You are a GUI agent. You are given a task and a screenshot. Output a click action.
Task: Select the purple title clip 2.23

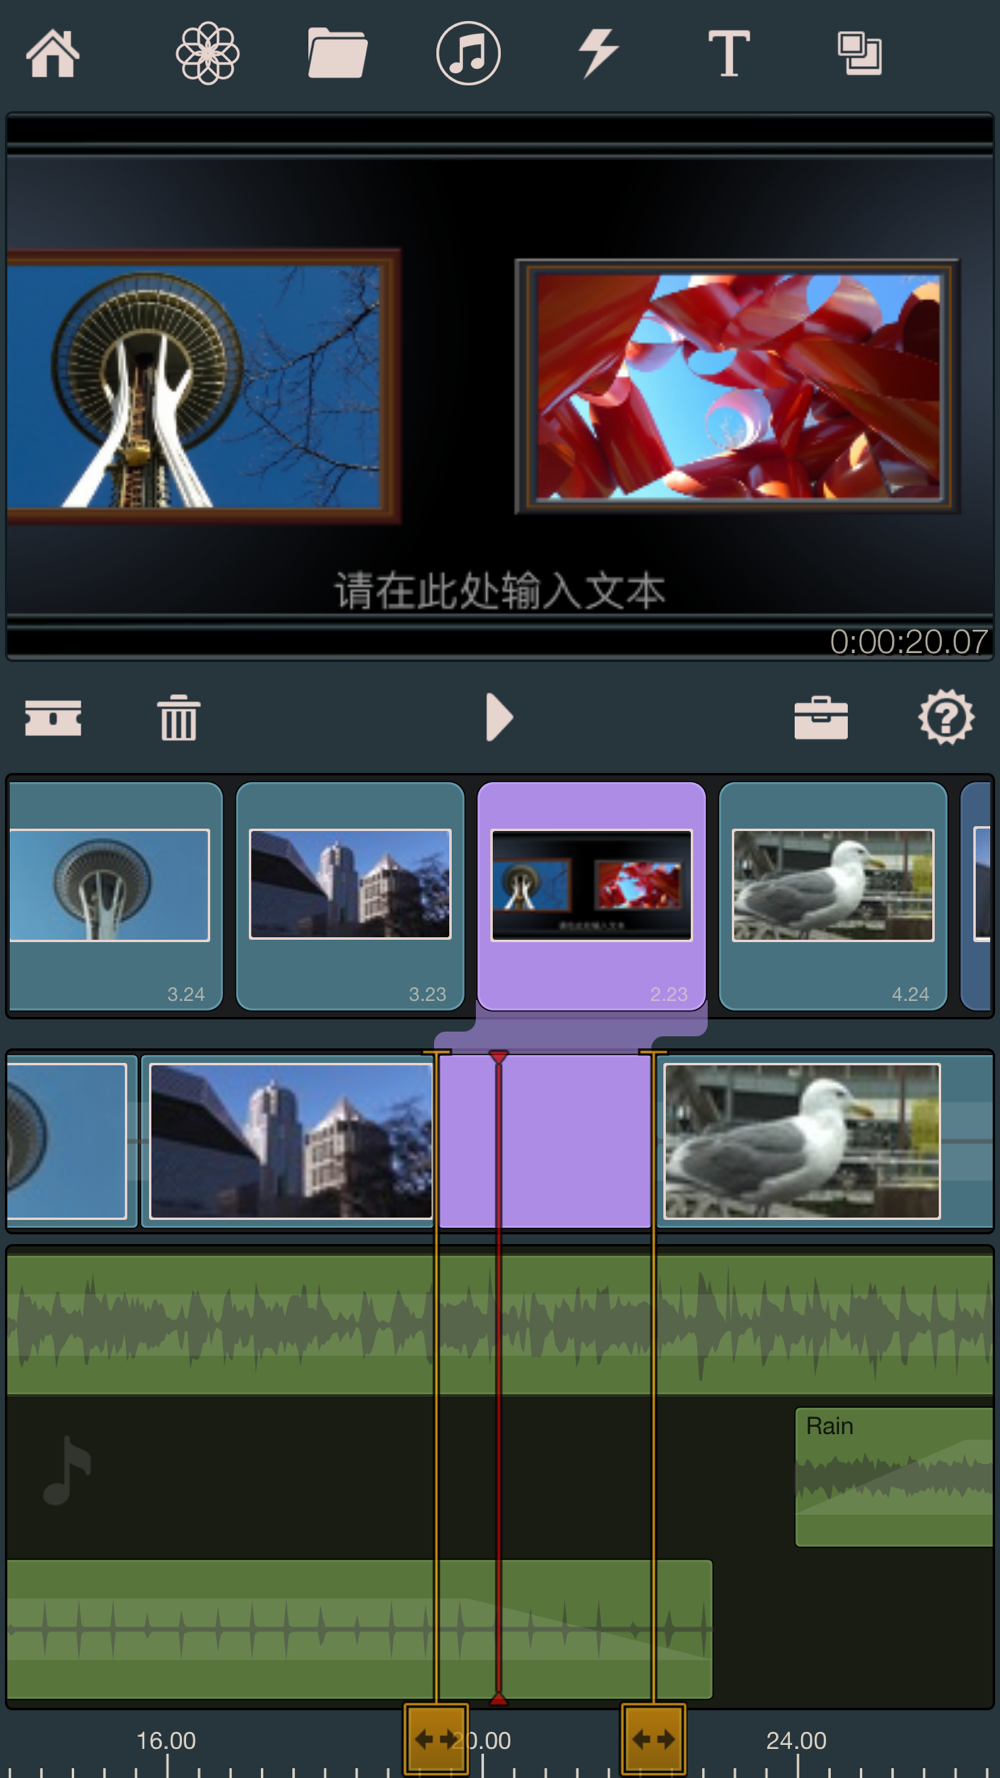(x=592, y=896)
